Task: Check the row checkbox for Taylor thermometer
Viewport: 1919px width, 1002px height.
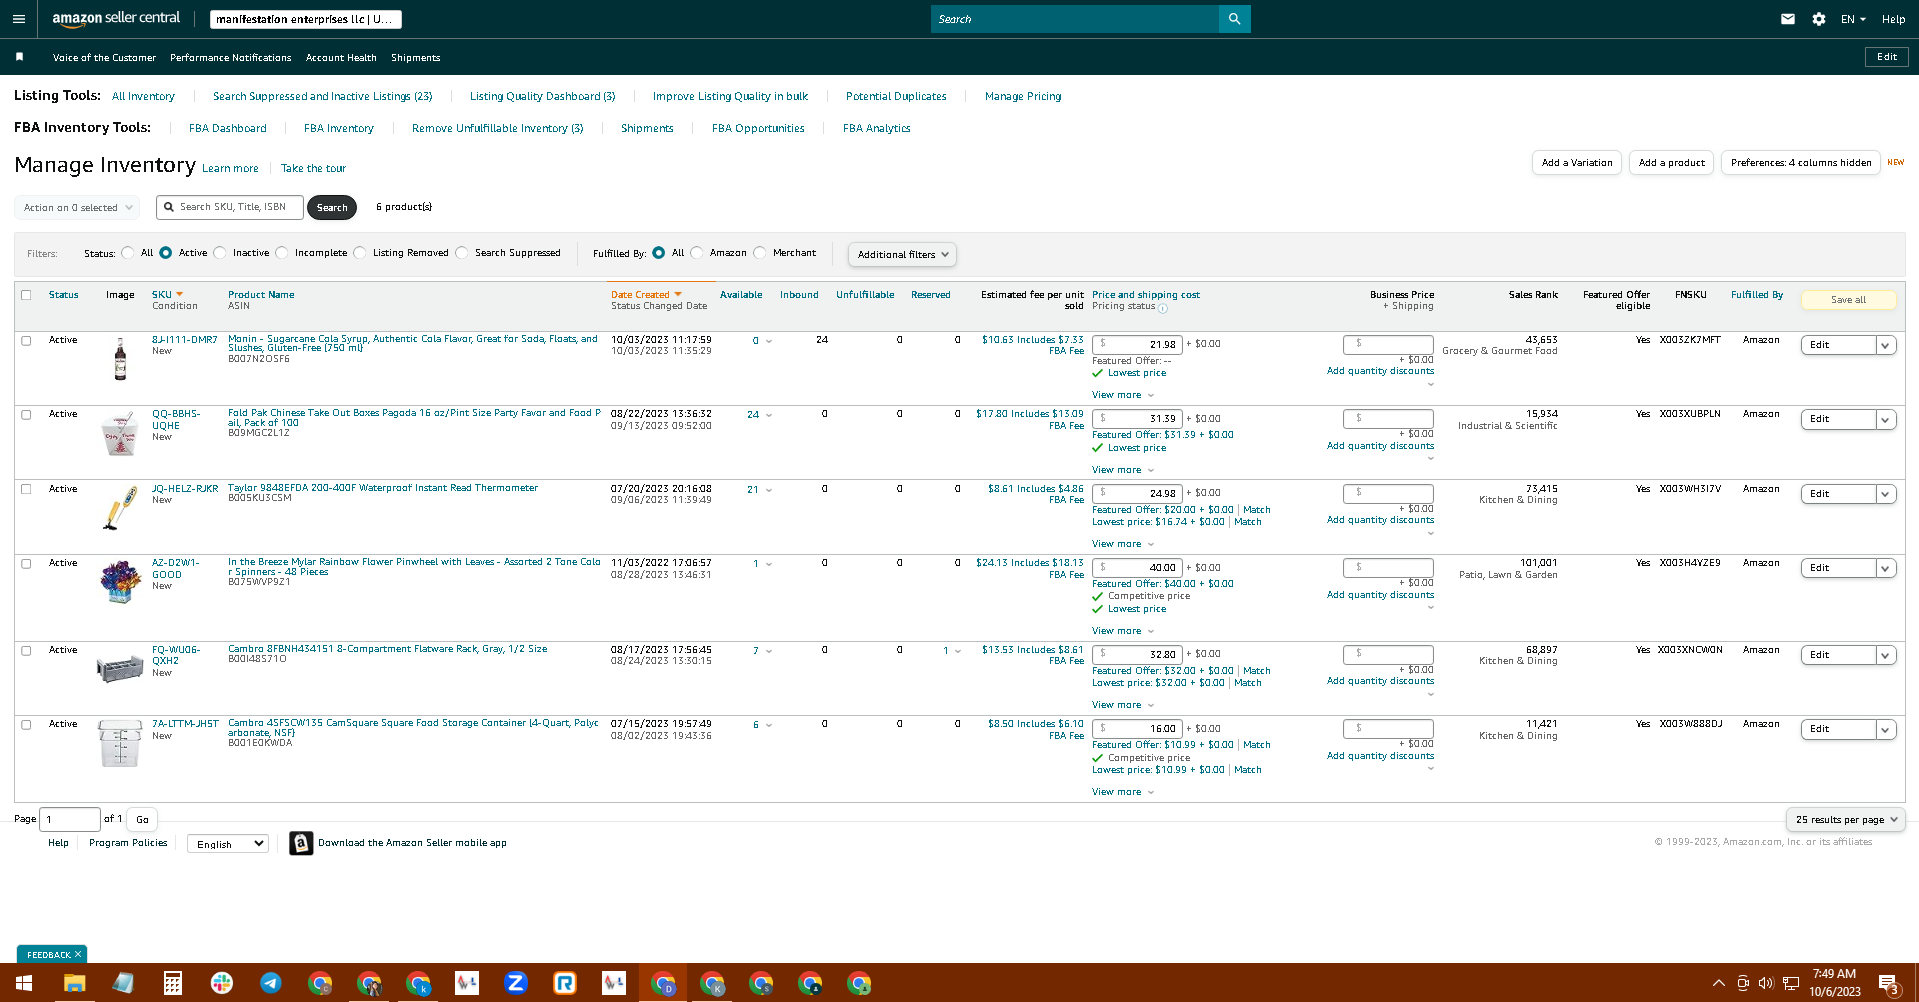Action: pos(26,489)
